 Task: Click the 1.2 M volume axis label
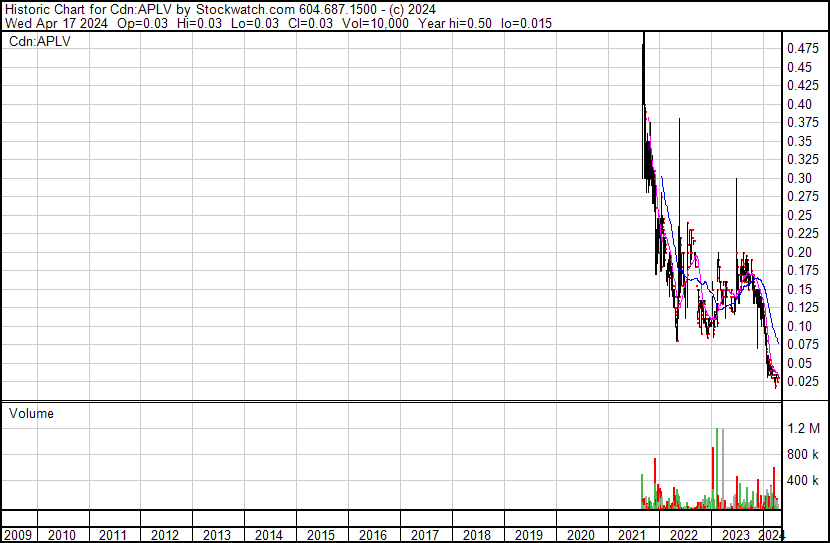803,429
